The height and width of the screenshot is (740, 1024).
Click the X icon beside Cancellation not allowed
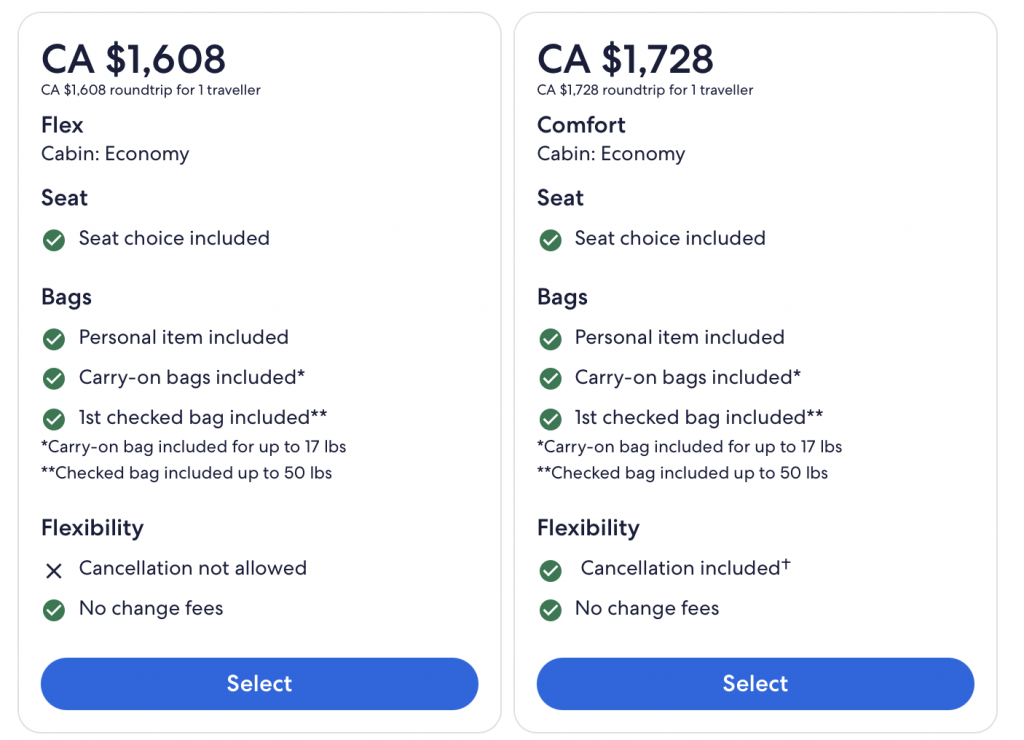(x=54, y=570)
